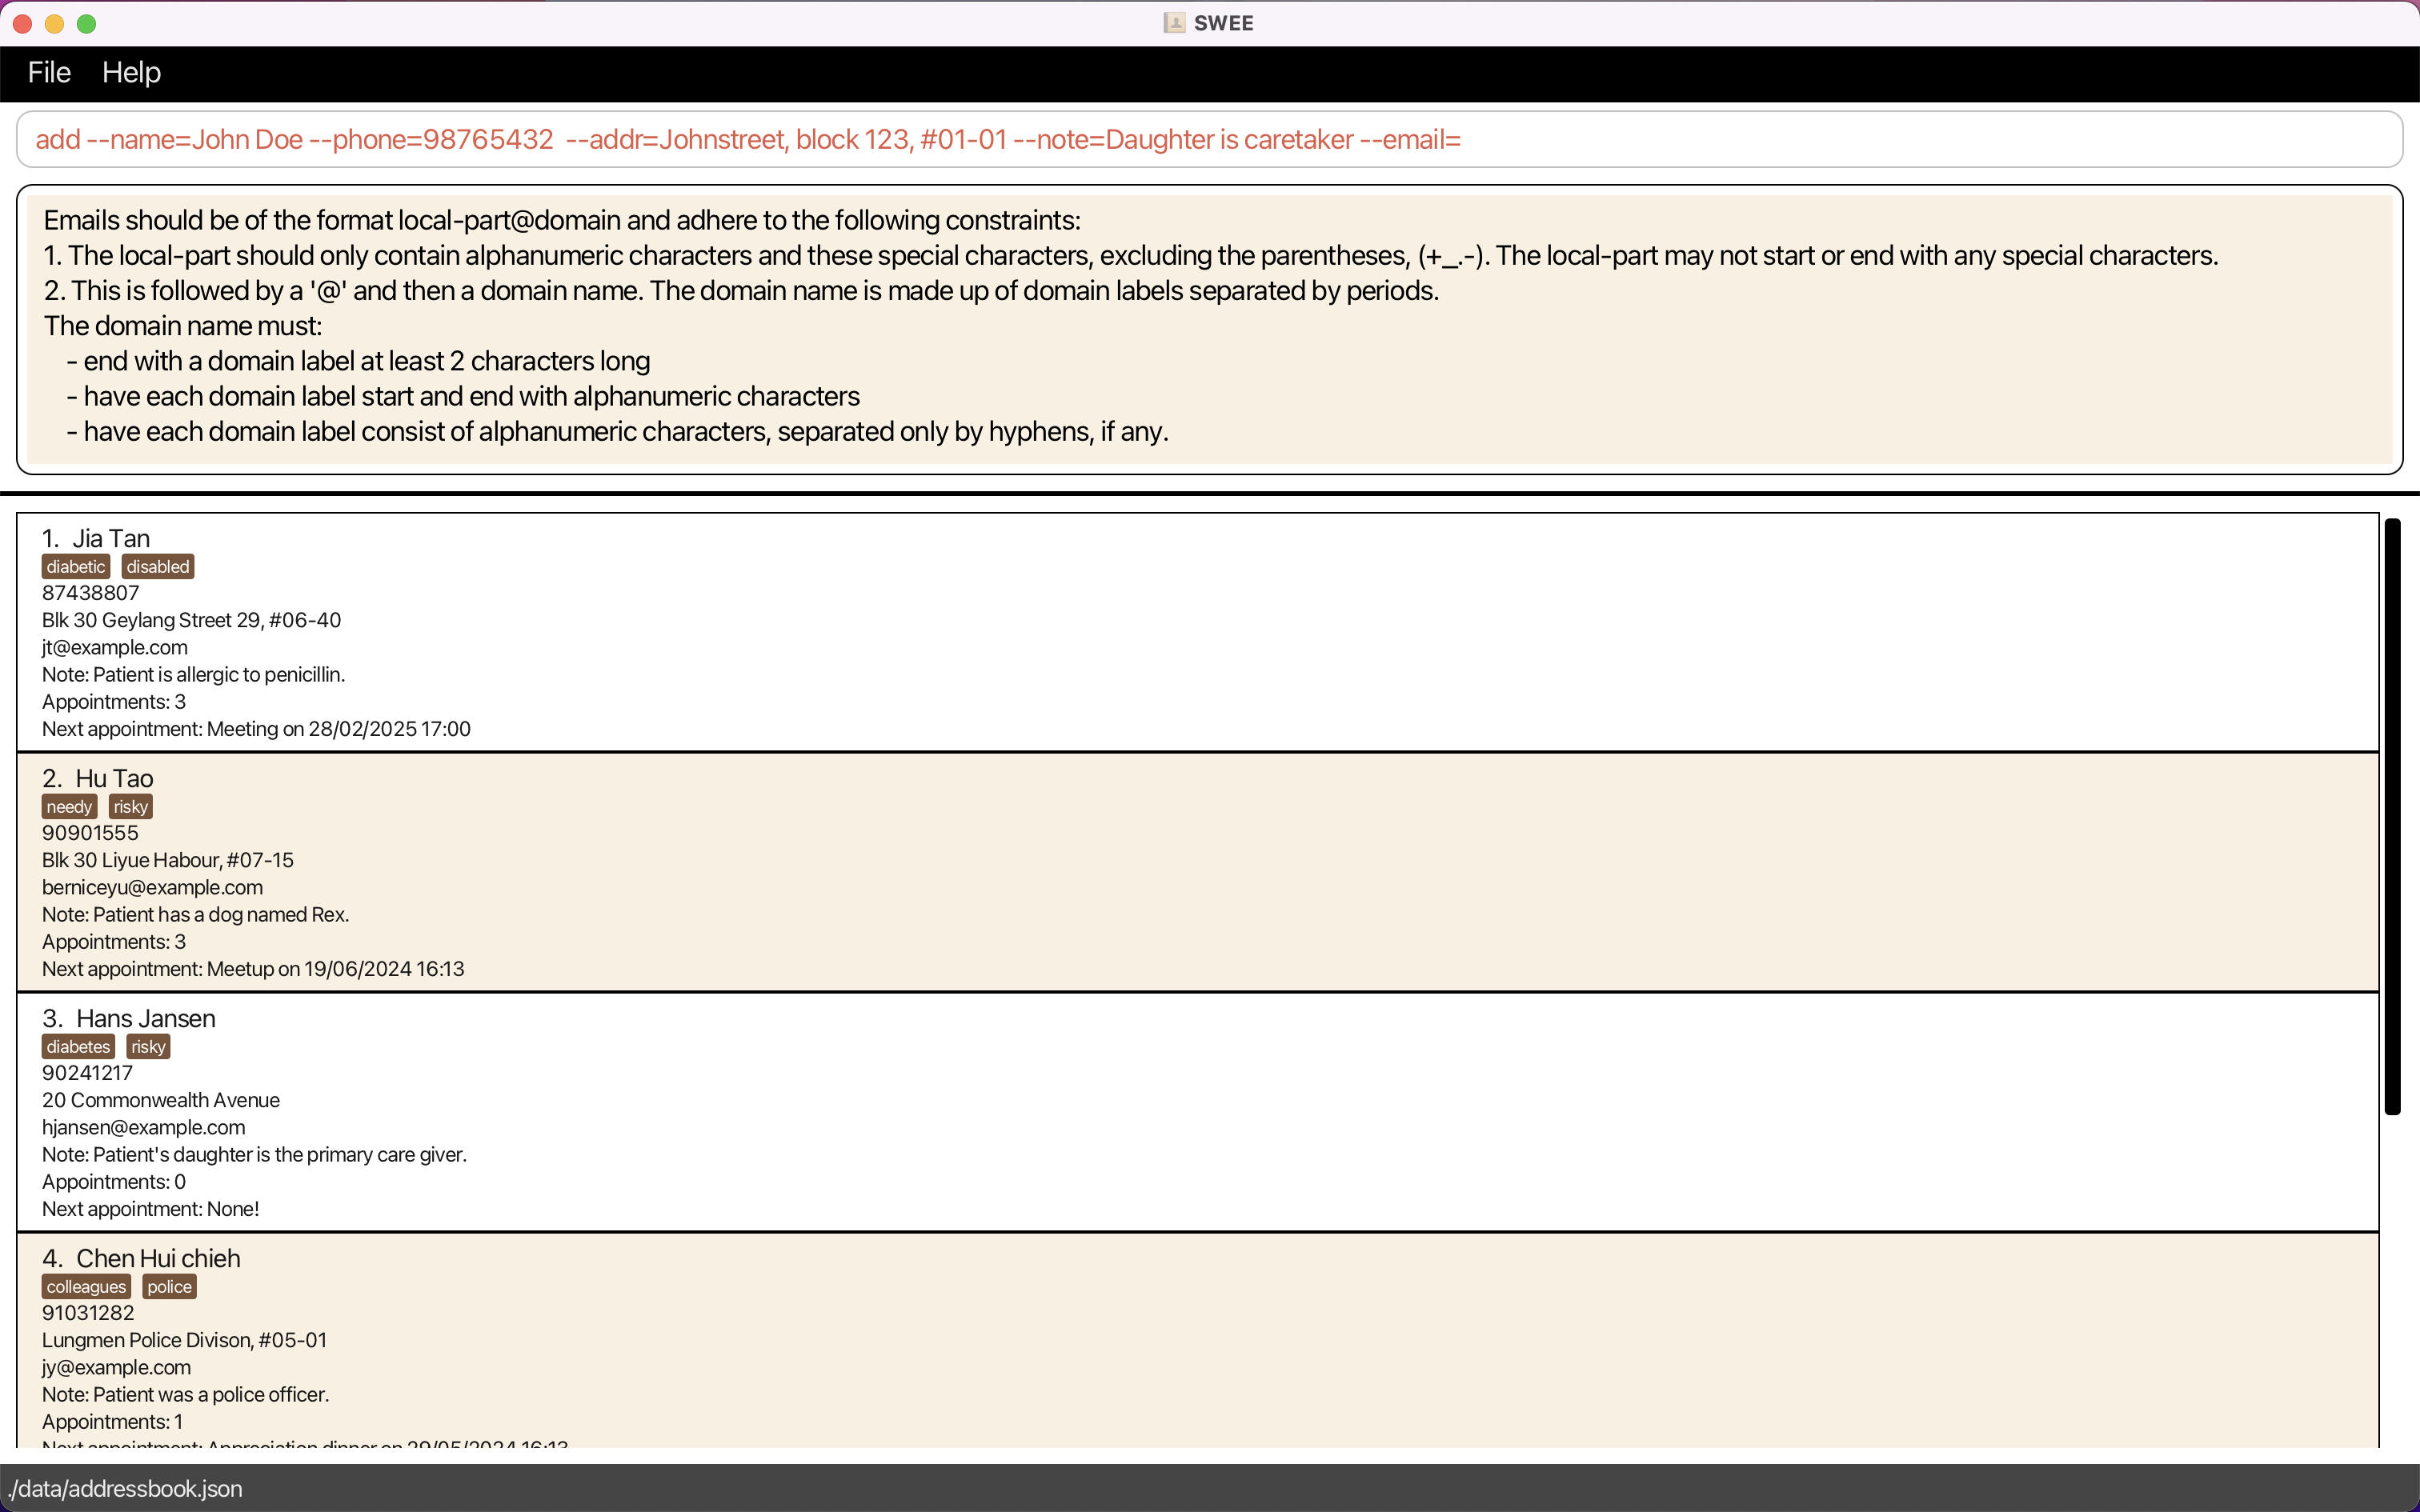Click the green window zoom button
2420x1512 pixels.
click(87, 24)
